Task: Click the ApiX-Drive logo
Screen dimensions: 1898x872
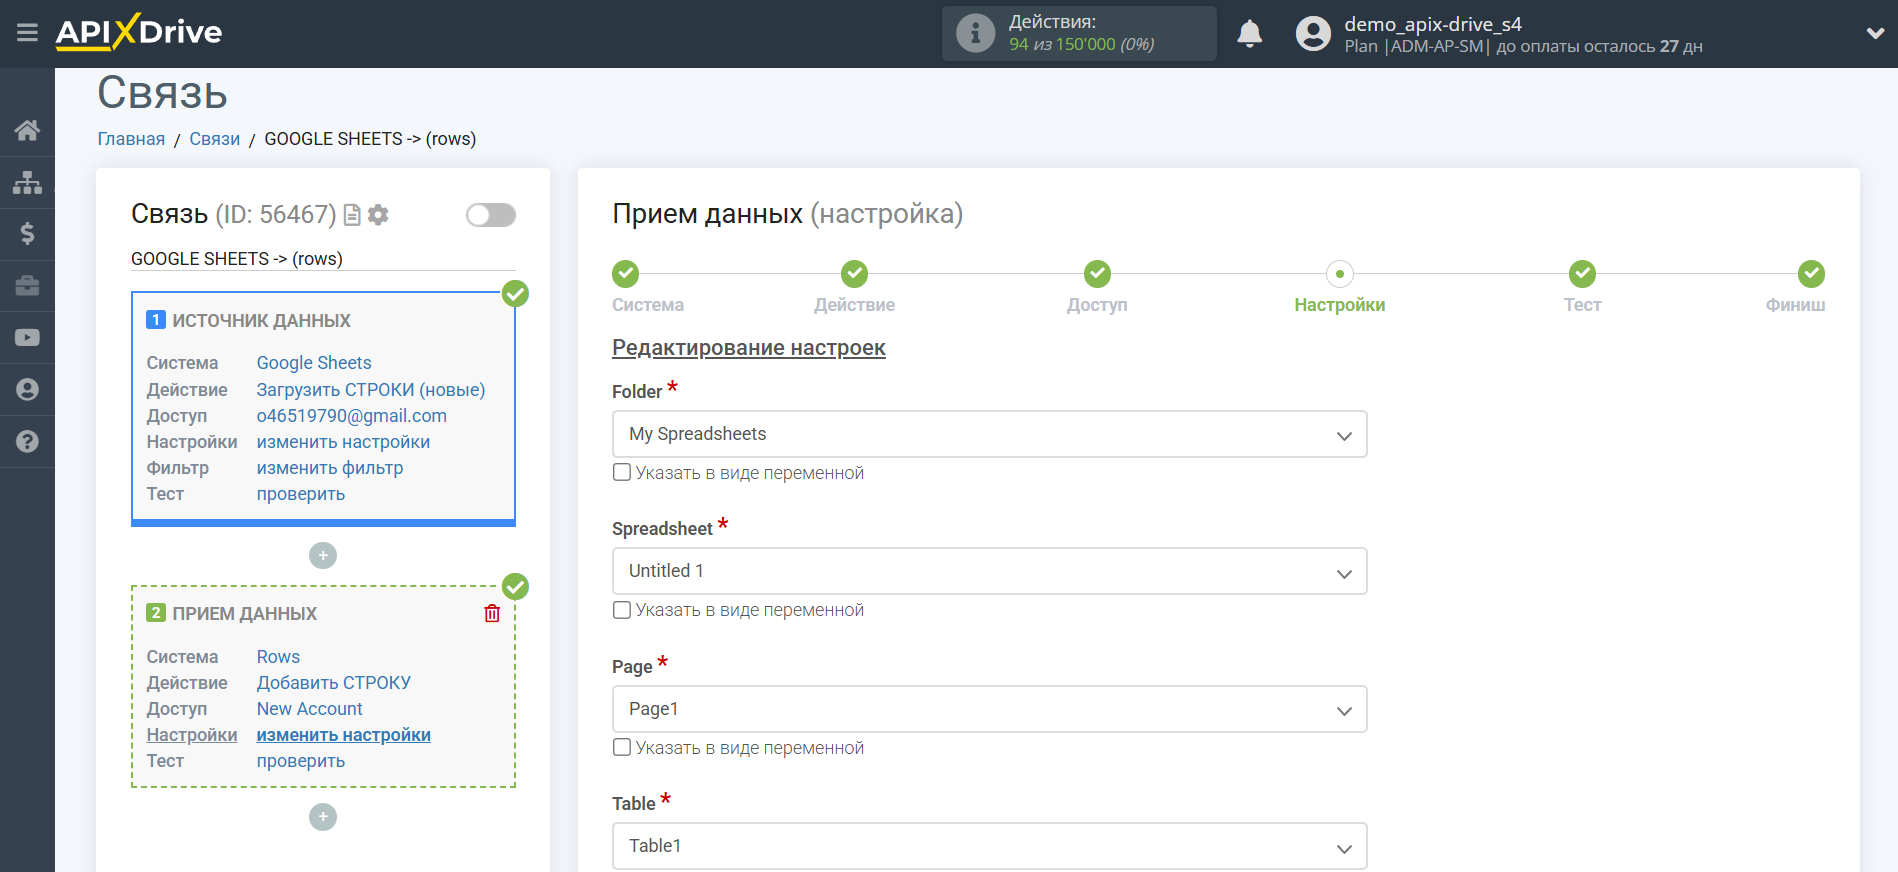Action: [x=139, y=32]
